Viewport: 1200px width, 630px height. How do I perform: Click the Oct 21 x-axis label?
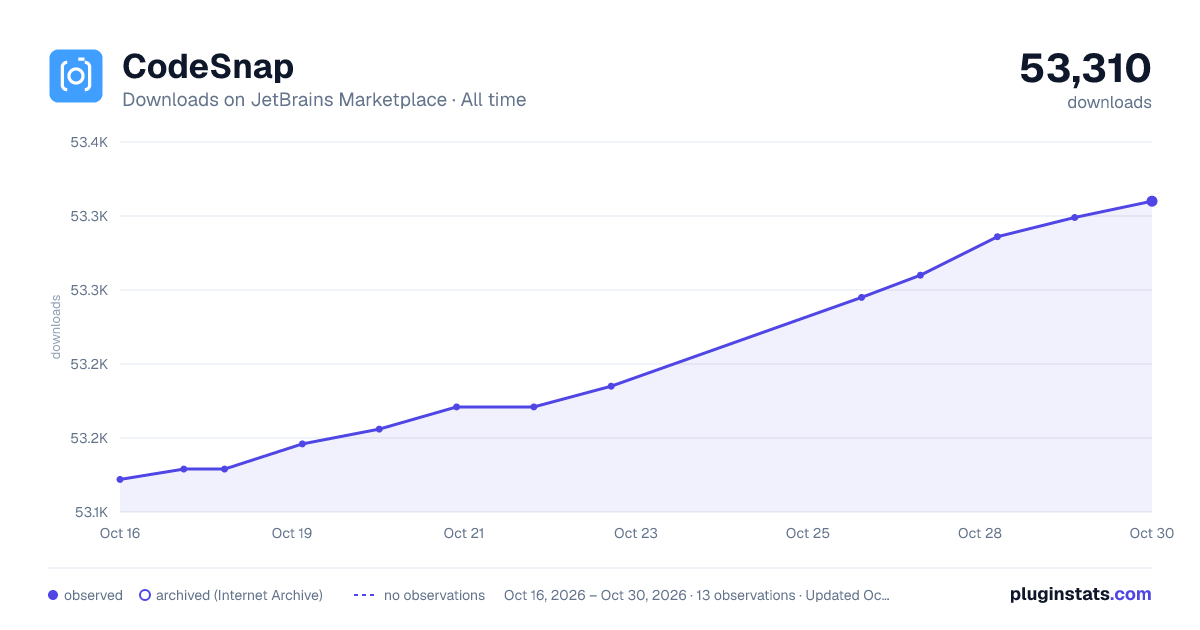pos(464,533)
